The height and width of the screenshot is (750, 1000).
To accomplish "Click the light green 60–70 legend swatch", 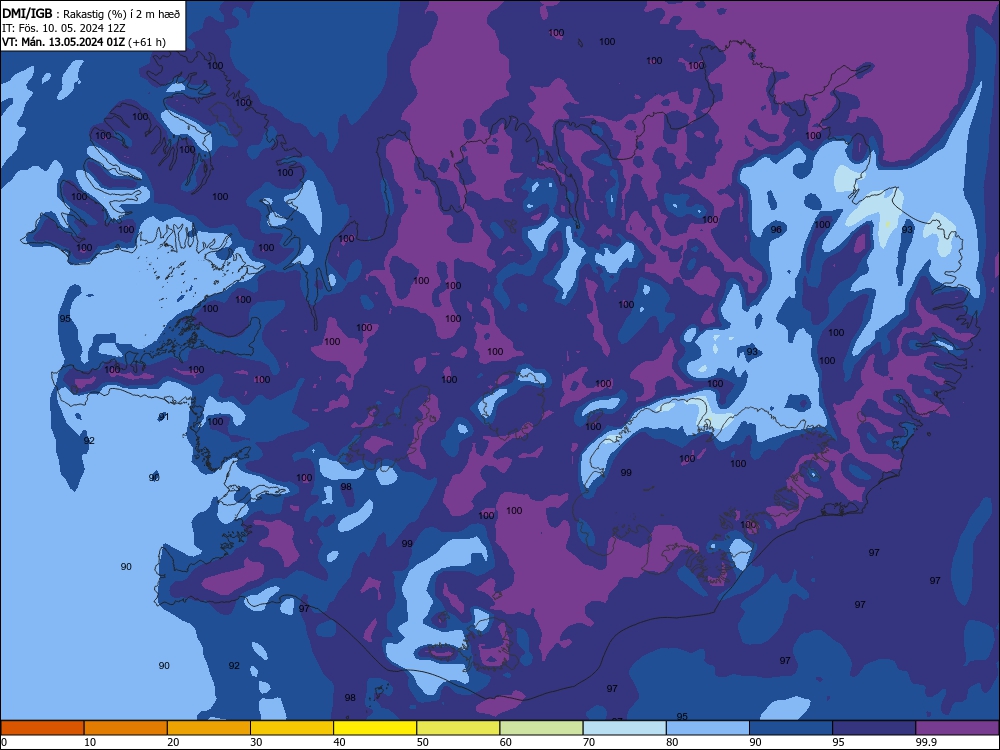I will tap(541, 728).
